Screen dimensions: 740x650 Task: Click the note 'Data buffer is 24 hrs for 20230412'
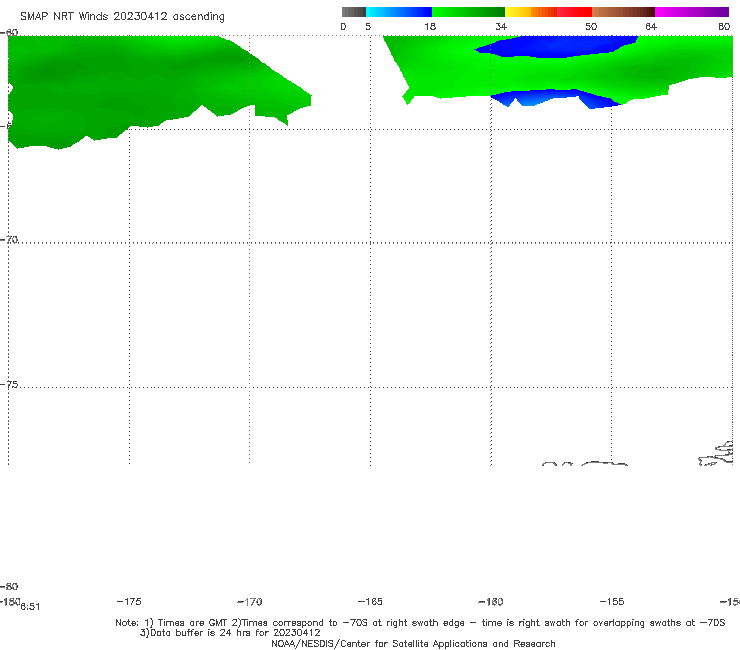click(x=230, y=633)
